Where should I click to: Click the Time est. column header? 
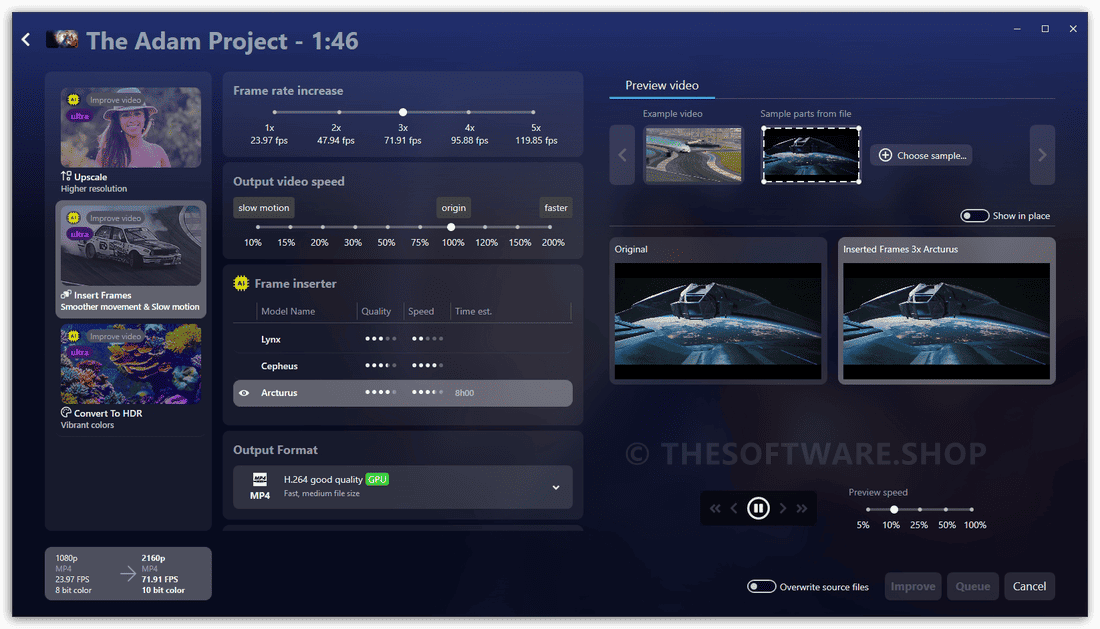click(x=473, y=311)
